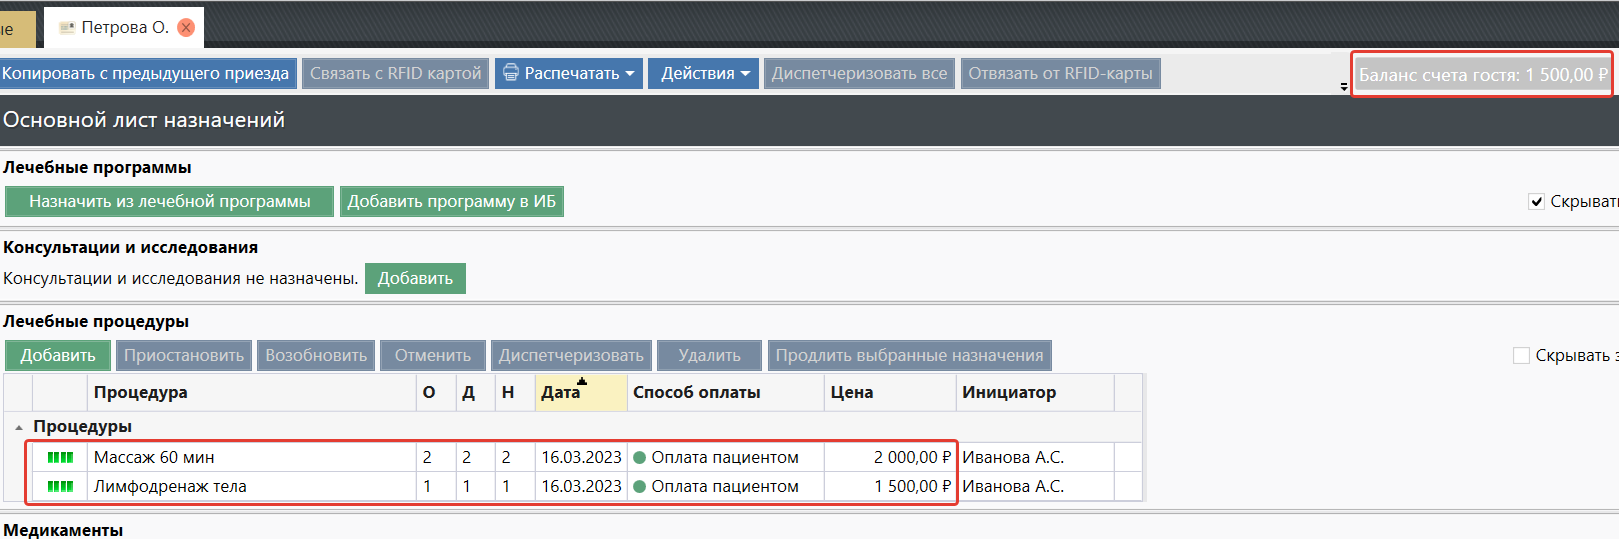Add a consultation using Добавить button
Screen dimensions: 1619x539
pyautogui.click(x=415, y=278)
